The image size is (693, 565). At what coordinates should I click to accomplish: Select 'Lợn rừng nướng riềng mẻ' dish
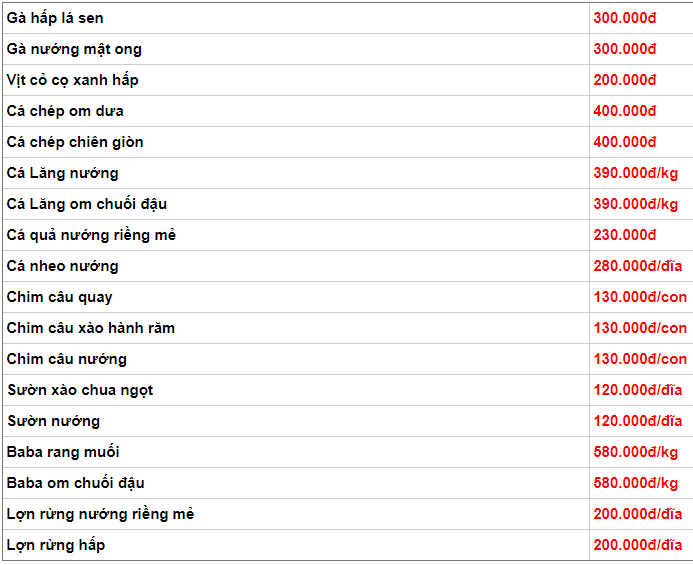(100, 514)
